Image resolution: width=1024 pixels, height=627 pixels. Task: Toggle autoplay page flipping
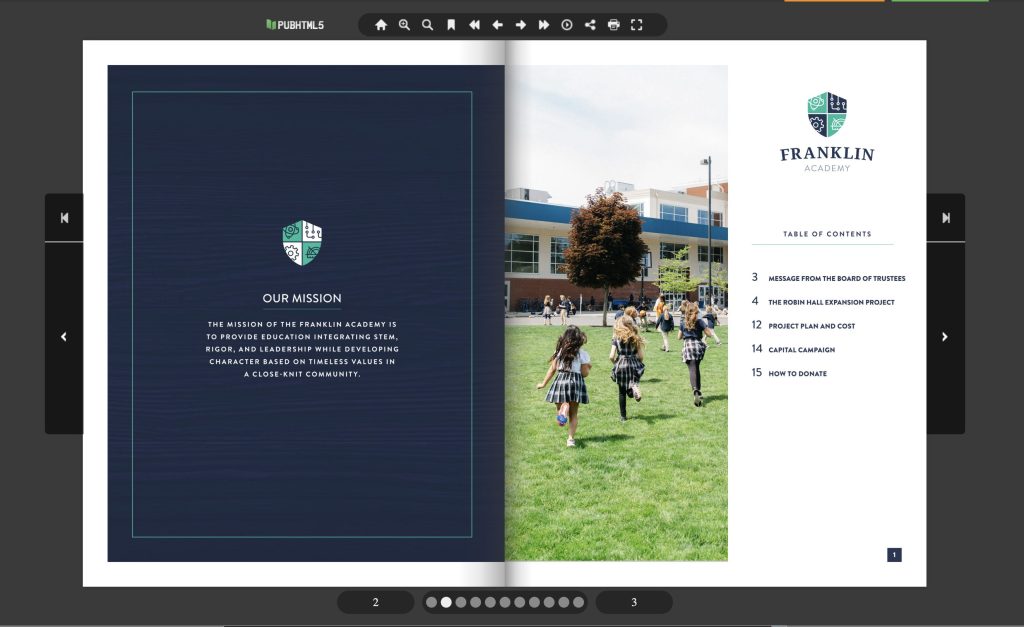566,25
